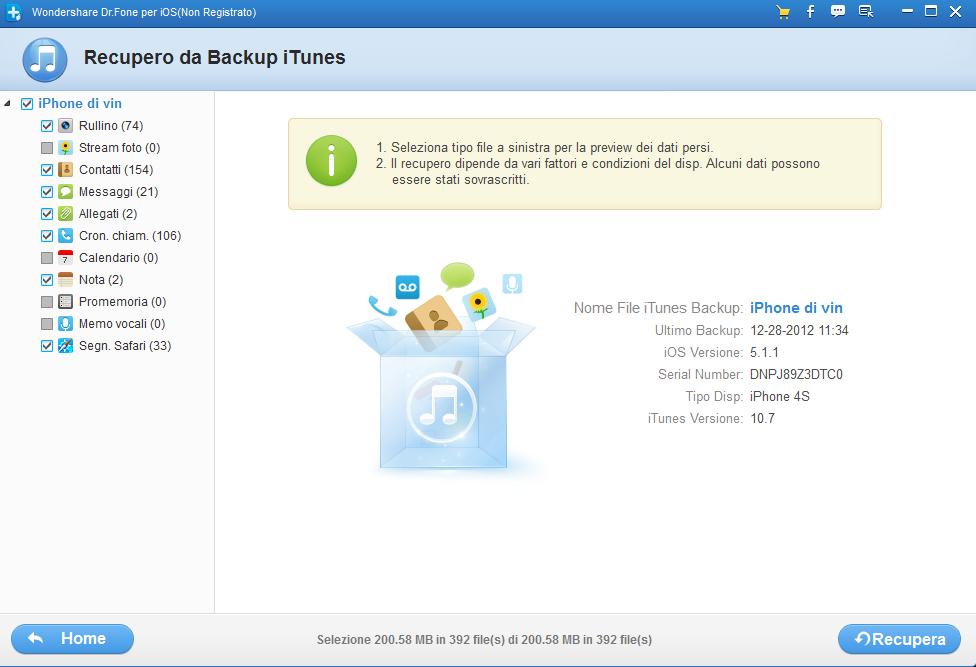Select the Cron. chiam. (106) category
The image size is (976, 667).
[x=130, y=236]
